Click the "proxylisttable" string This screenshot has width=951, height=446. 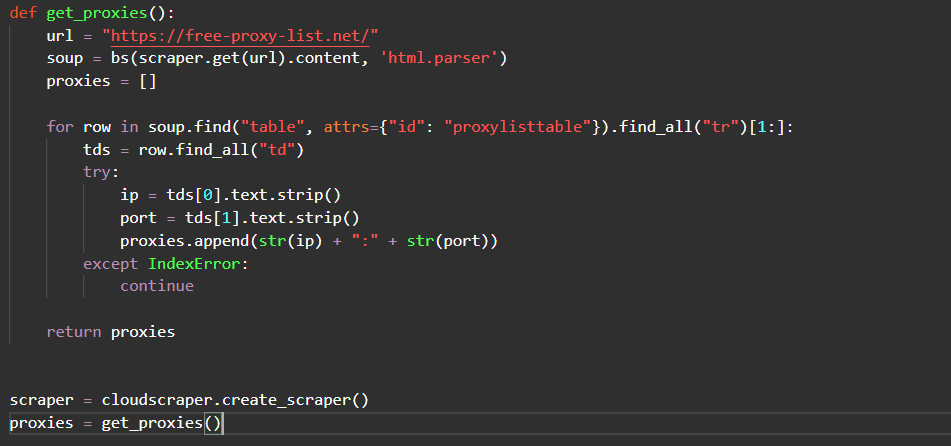(511, 127)
